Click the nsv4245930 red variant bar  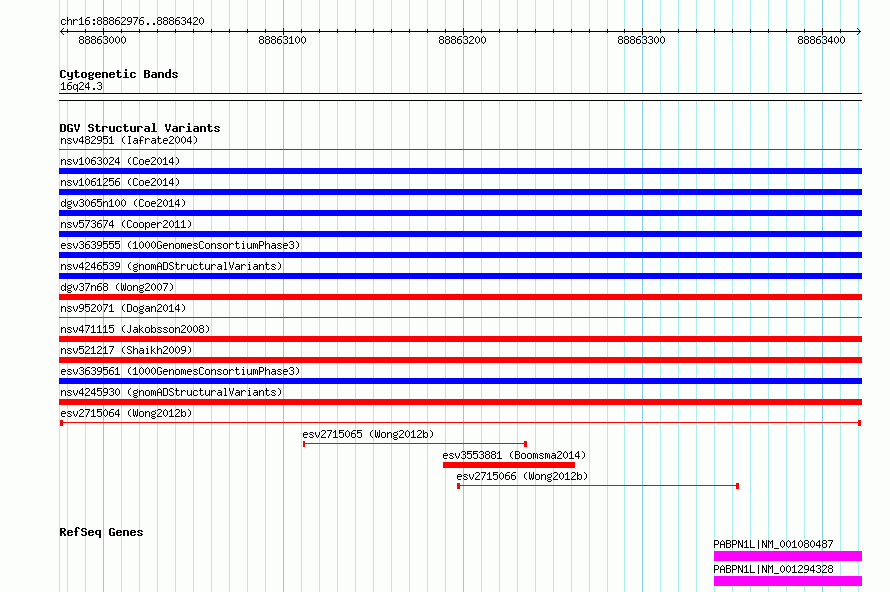(x=460, y=402)
